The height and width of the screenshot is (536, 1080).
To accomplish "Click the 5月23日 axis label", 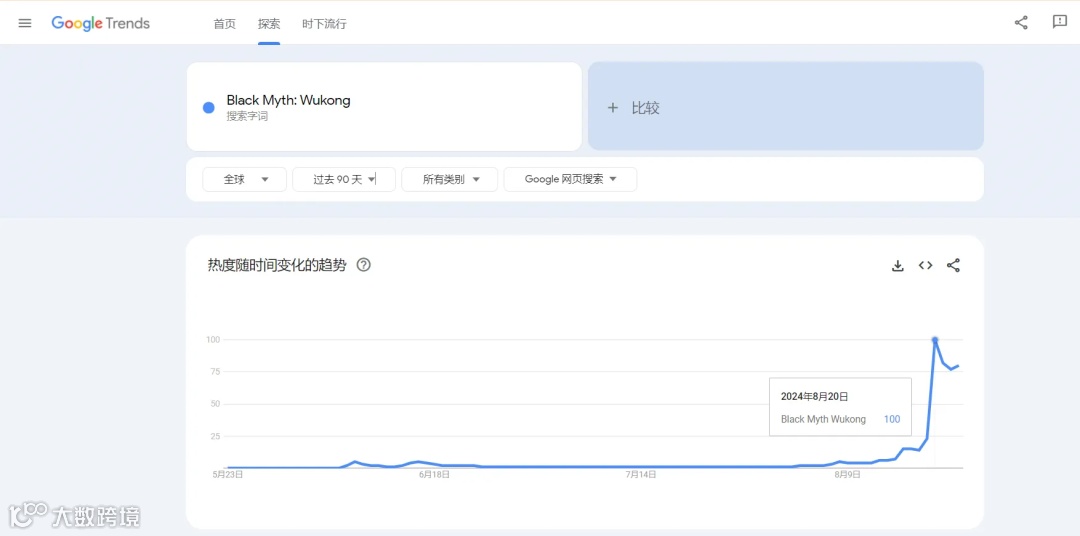I will [228, 475].
